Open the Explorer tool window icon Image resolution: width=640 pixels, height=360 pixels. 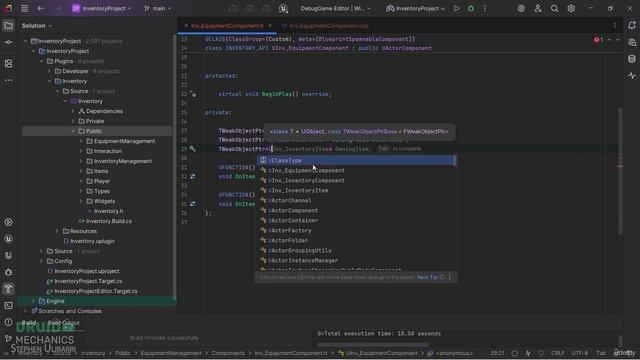tap(8, 26)
